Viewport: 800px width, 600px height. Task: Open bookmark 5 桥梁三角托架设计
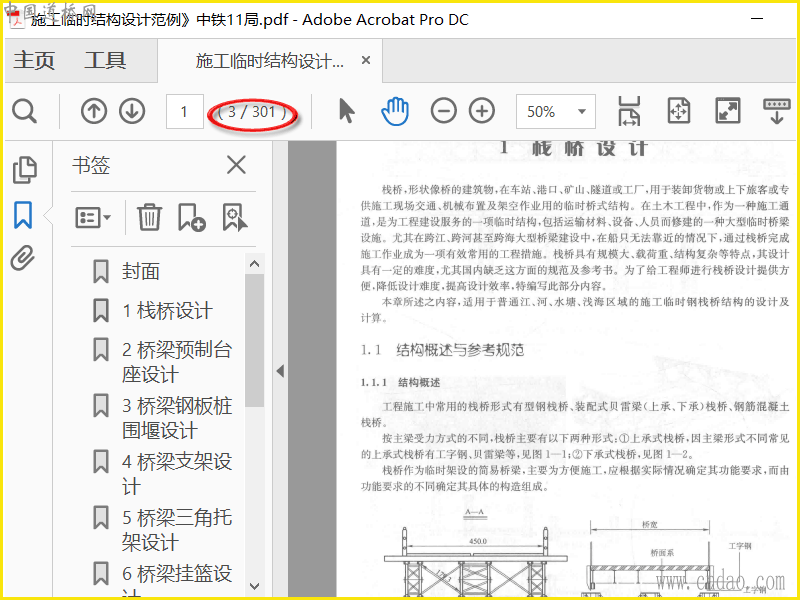tap(177, 530)
